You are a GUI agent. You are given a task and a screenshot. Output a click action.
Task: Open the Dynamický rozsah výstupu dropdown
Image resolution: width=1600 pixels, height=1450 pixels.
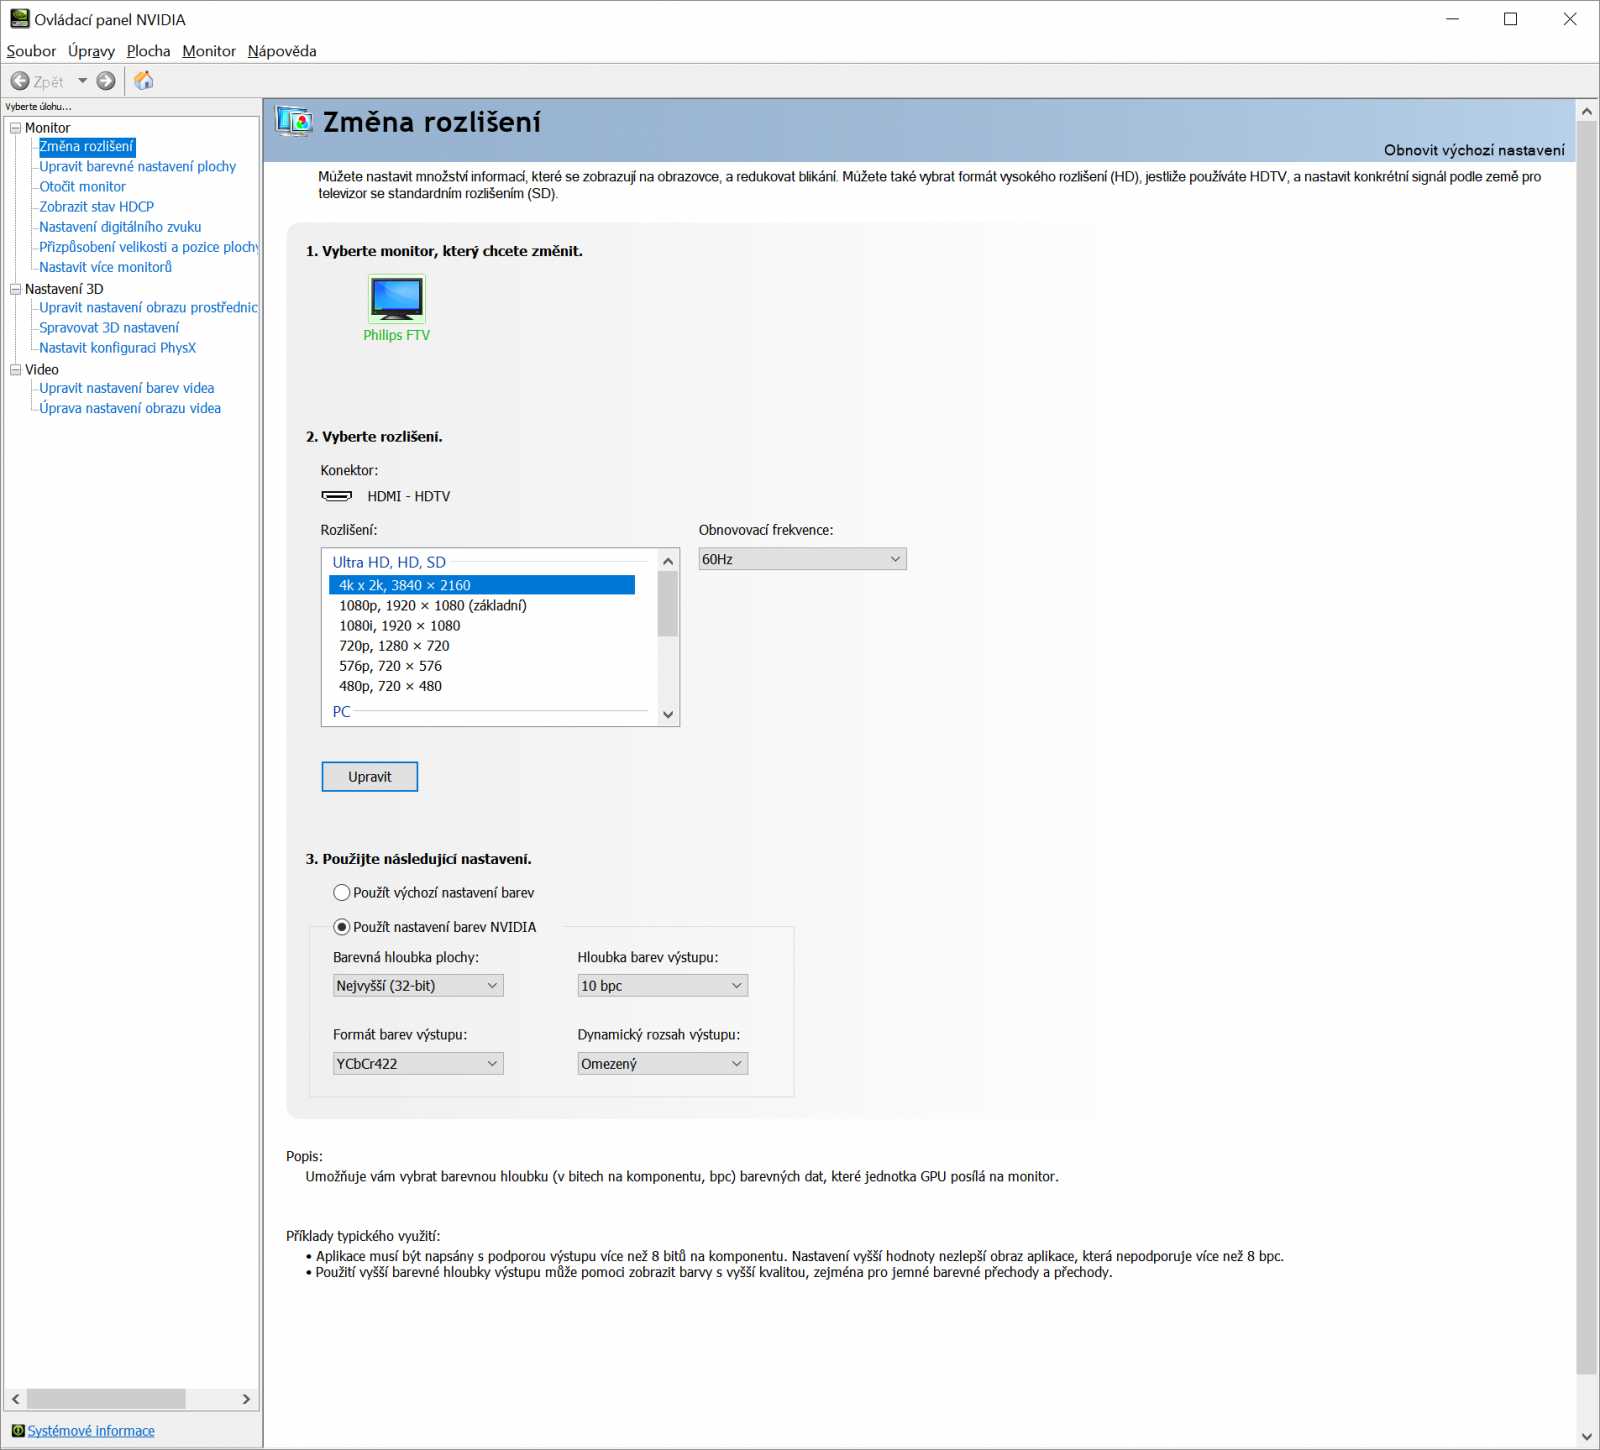click(662, 1064)
